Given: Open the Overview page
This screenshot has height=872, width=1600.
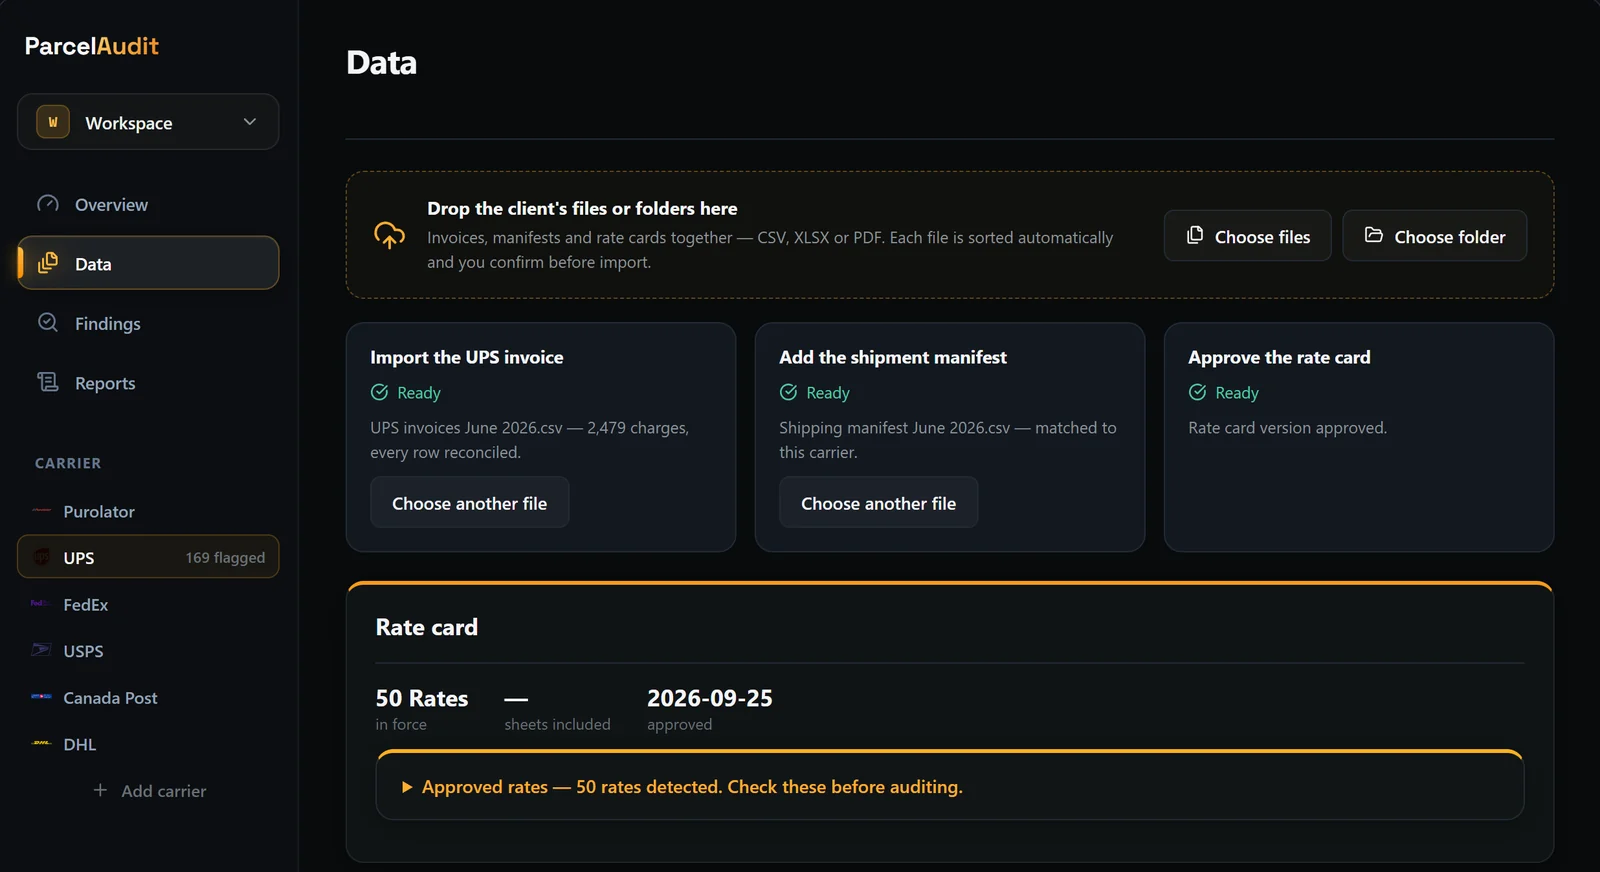Looking at the screenshot, I should pyautogui.click(x=148, y=204).
